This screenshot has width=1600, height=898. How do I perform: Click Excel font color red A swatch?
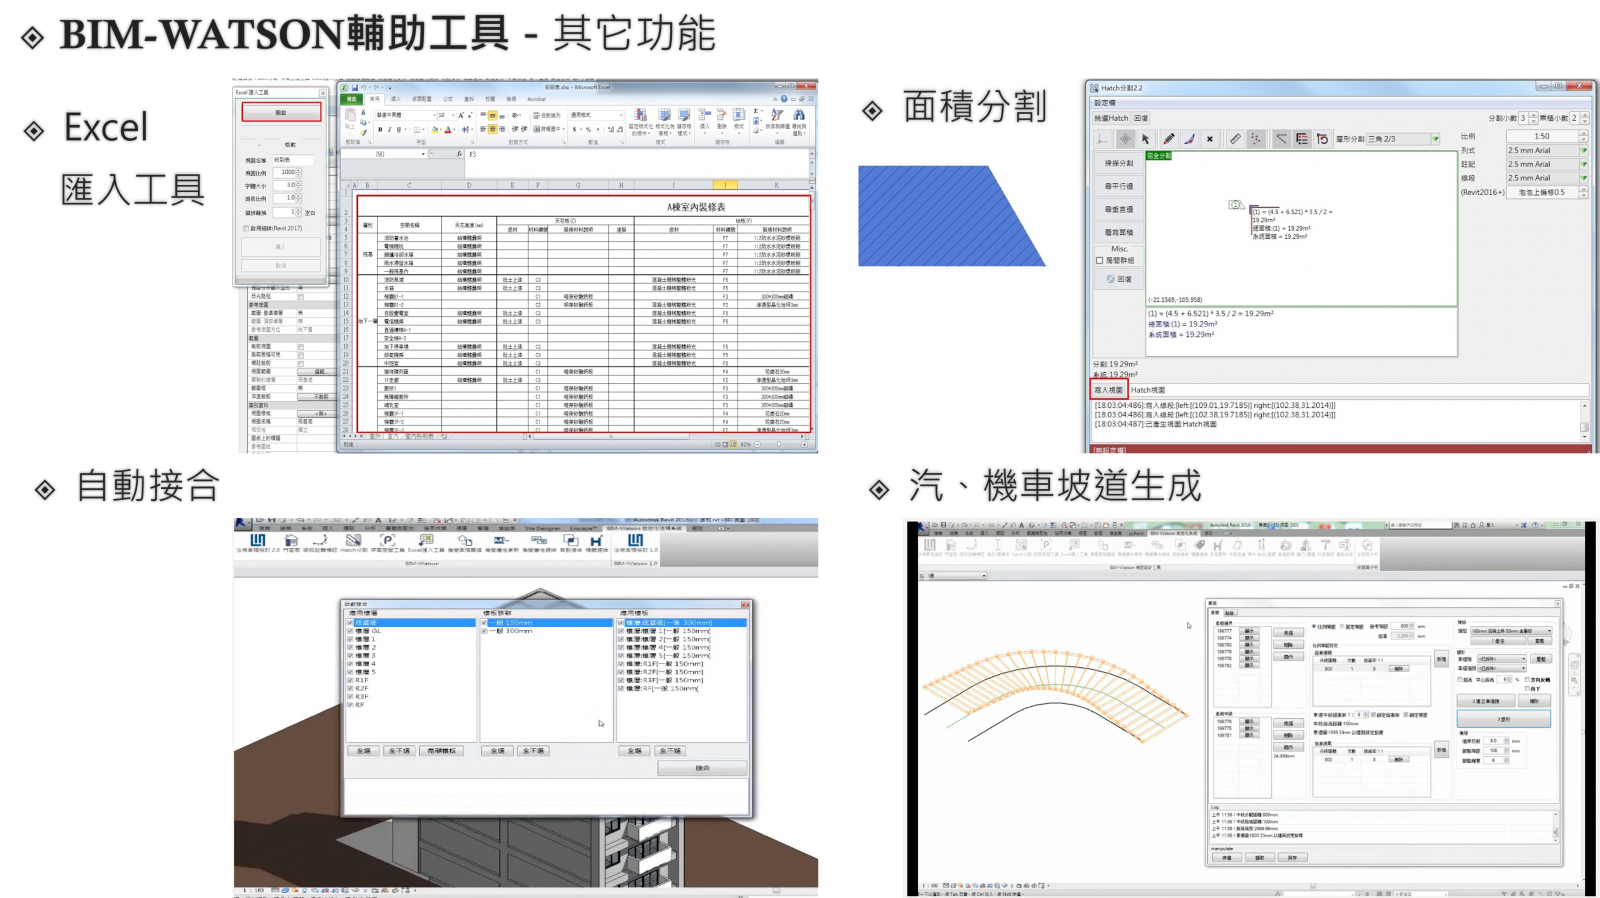[448, 129]
